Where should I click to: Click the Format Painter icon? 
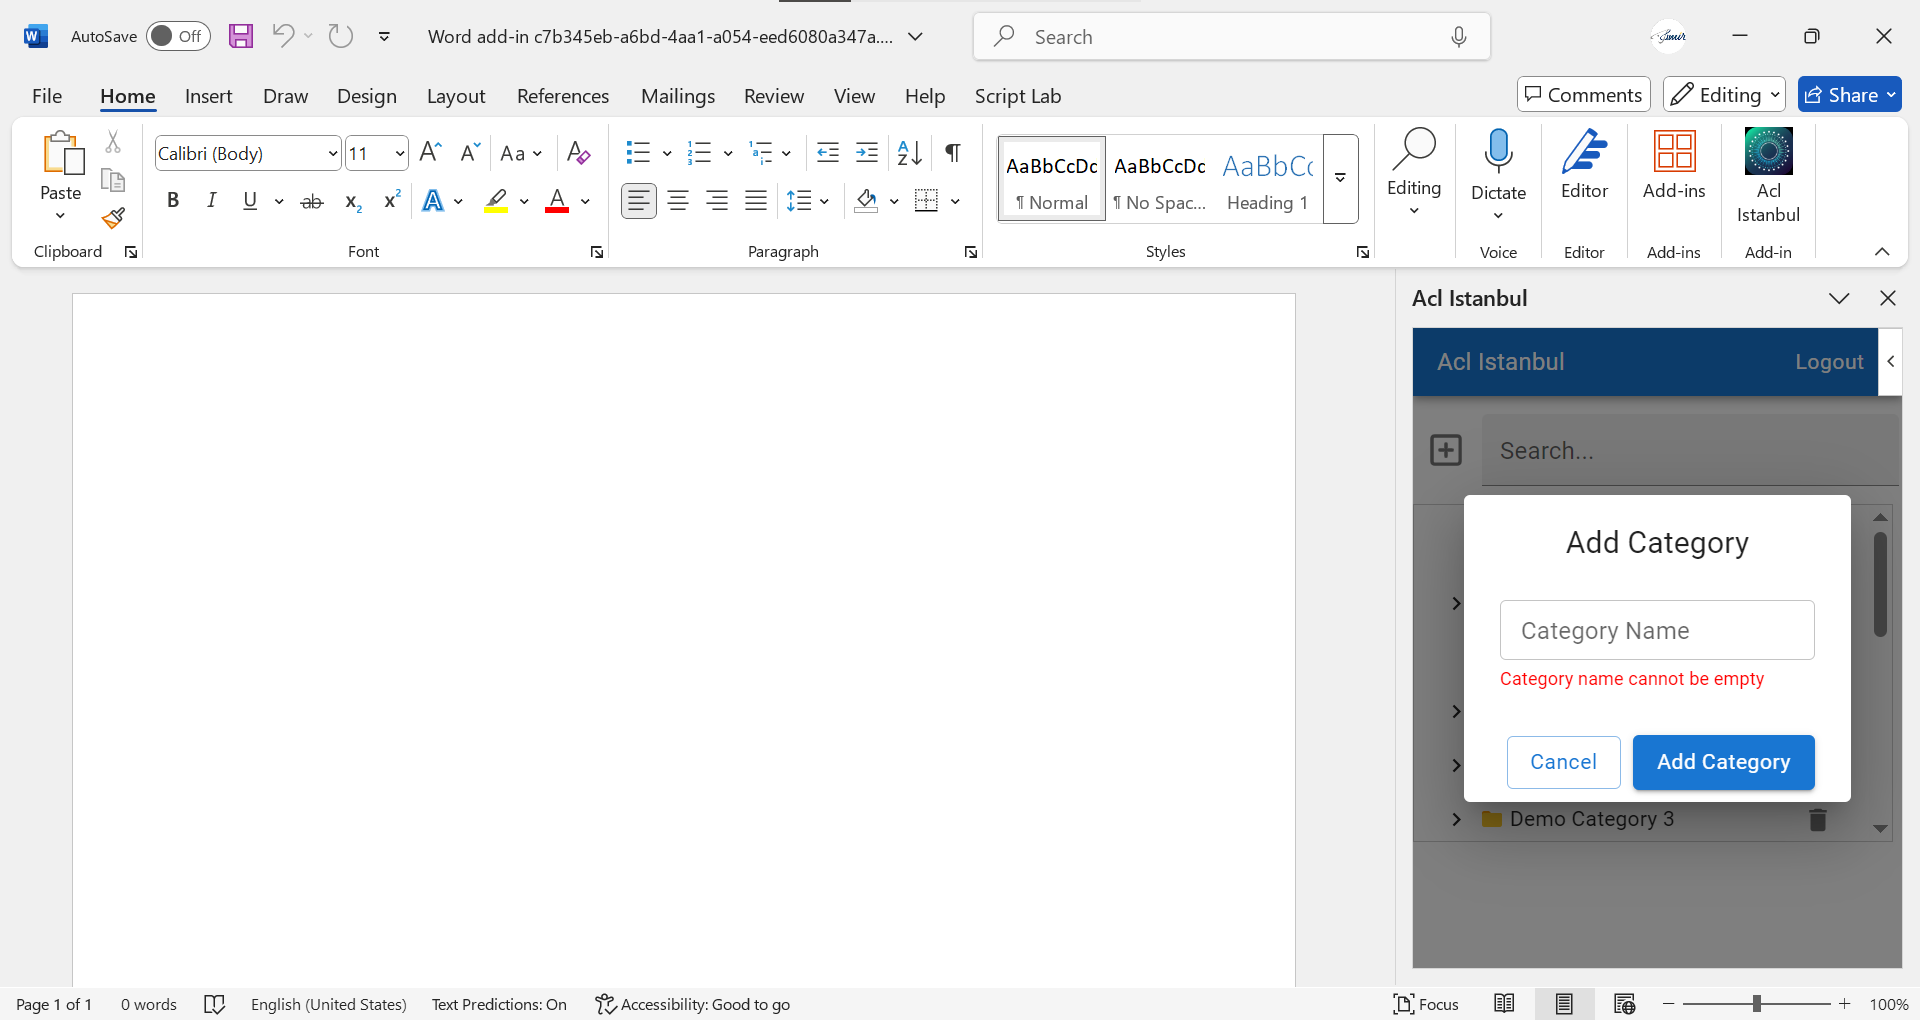coord(113,218)
